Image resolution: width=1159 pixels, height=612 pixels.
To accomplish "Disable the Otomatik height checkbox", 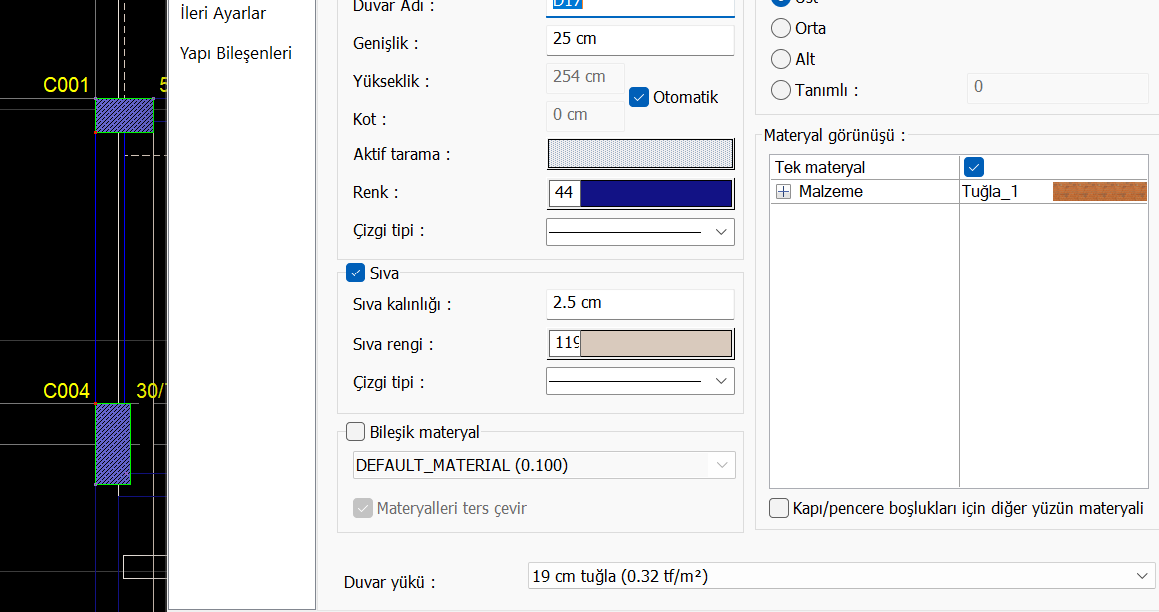I will point(640,97).
